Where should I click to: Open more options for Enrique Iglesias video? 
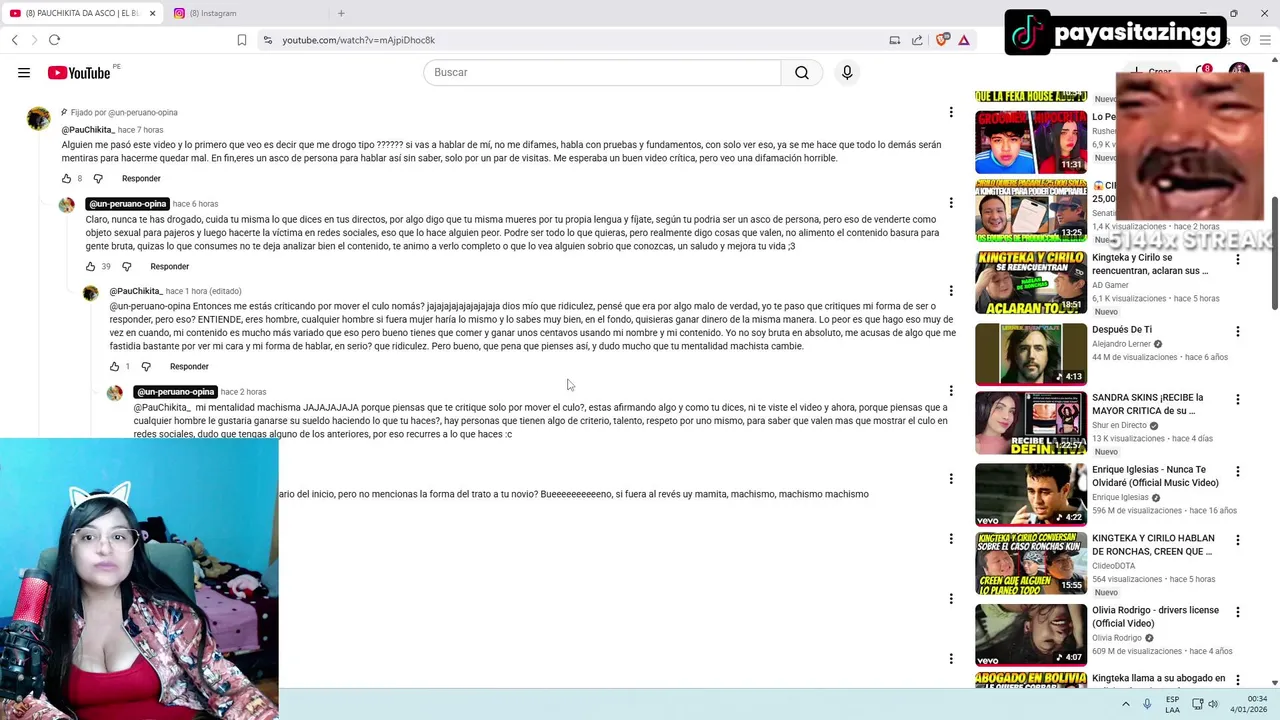click(x=1238, y=471)
